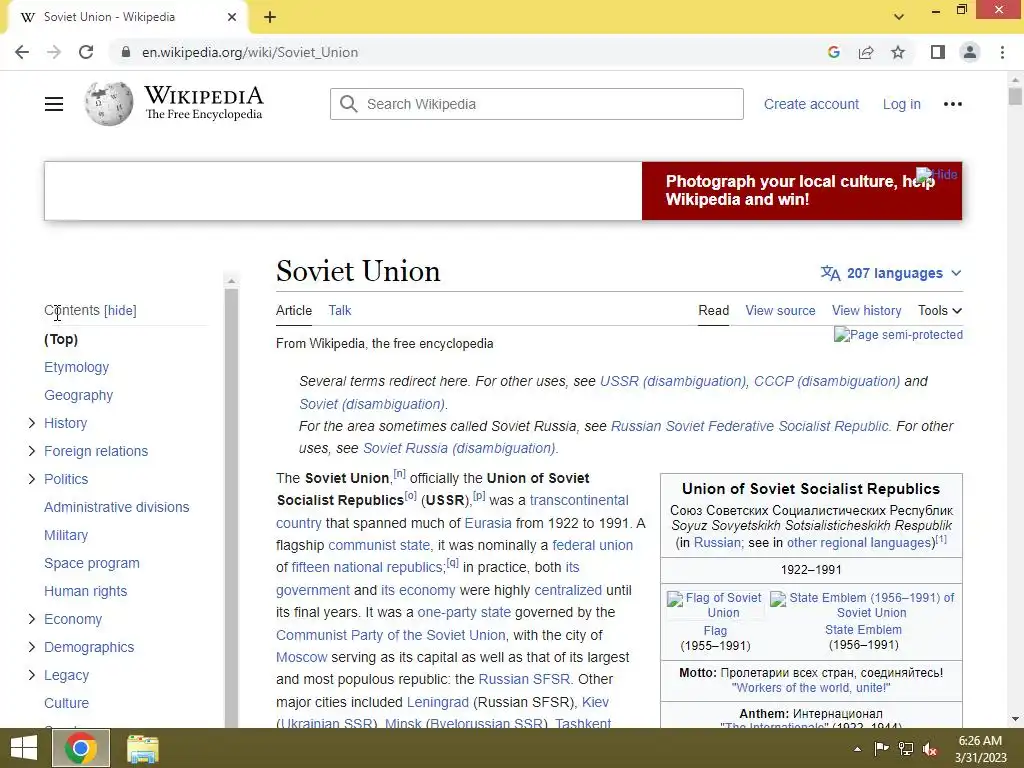Follow the Eurasia link
Screen dimensions: 1024x768
[x=488, y=523]
